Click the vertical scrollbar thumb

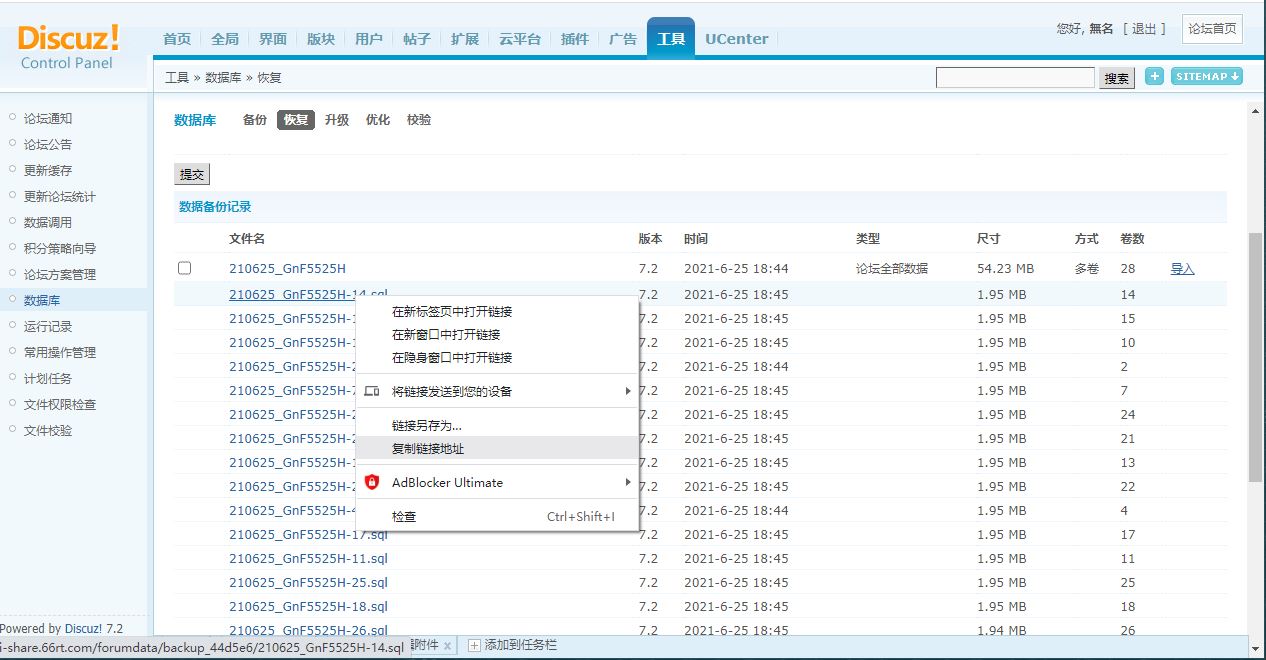[x=1256, y=357]
